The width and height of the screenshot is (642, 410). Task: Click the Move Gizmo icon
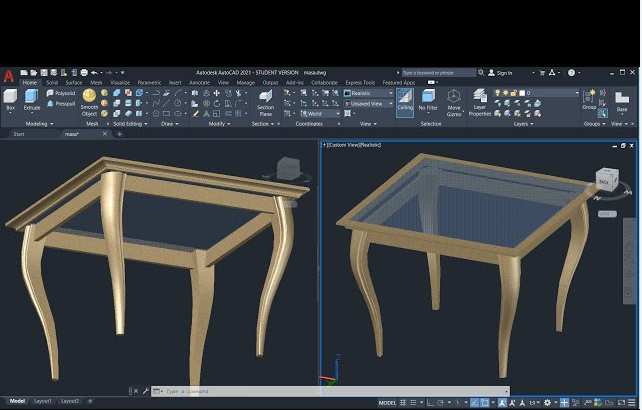tap(454, 103)
